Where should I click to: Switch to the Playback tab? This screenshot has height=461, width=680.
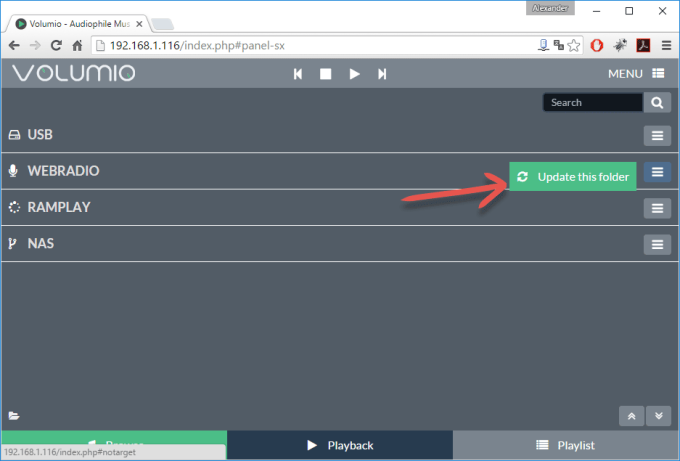click(x=340, y=445)
